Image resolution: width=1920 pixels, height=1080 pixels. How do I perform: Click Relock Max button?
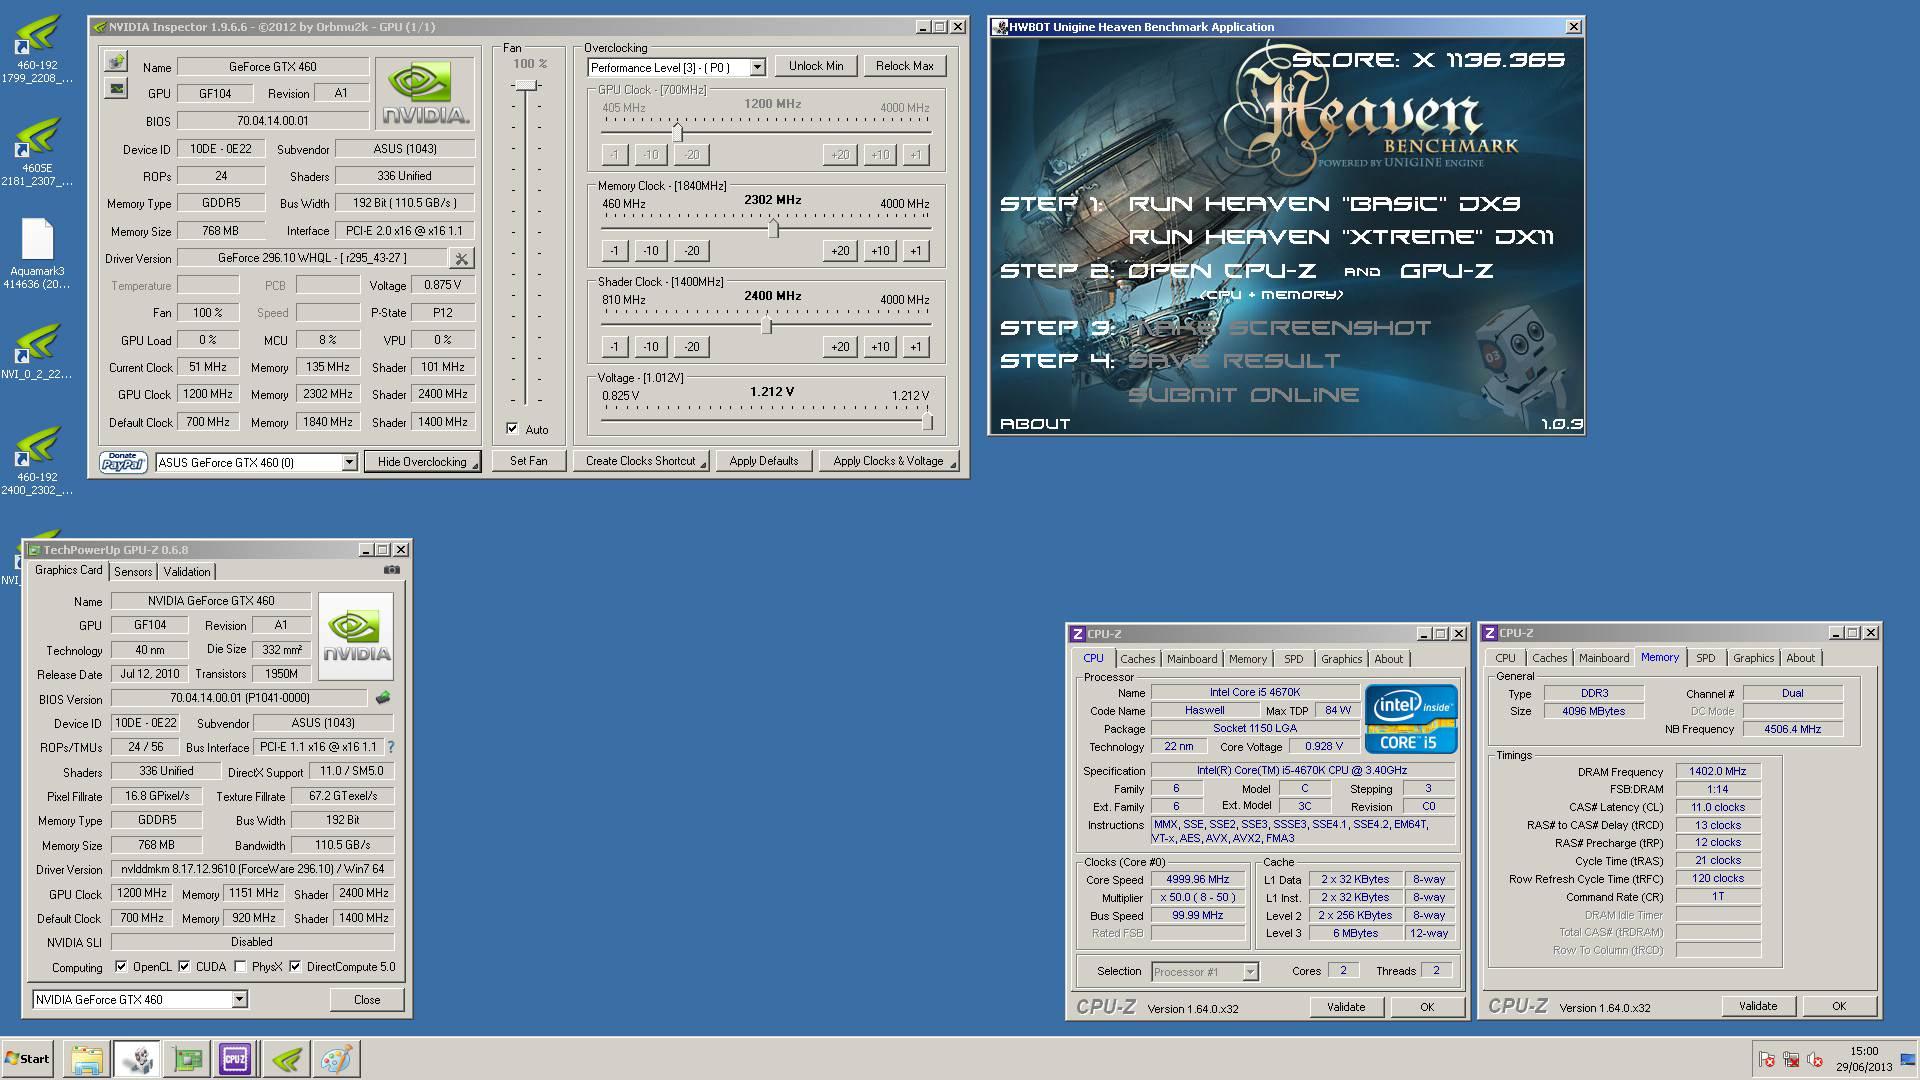(x=905, y=66)
